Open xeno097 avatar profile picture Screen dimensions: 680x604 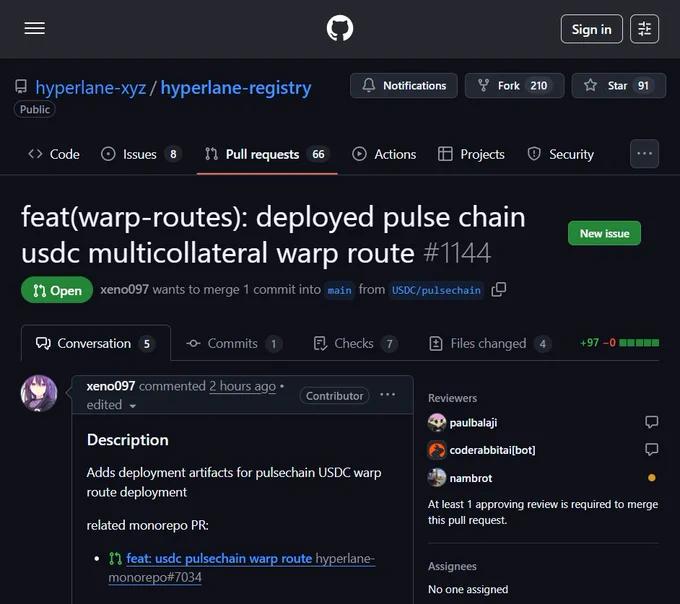tap(39, 393)
